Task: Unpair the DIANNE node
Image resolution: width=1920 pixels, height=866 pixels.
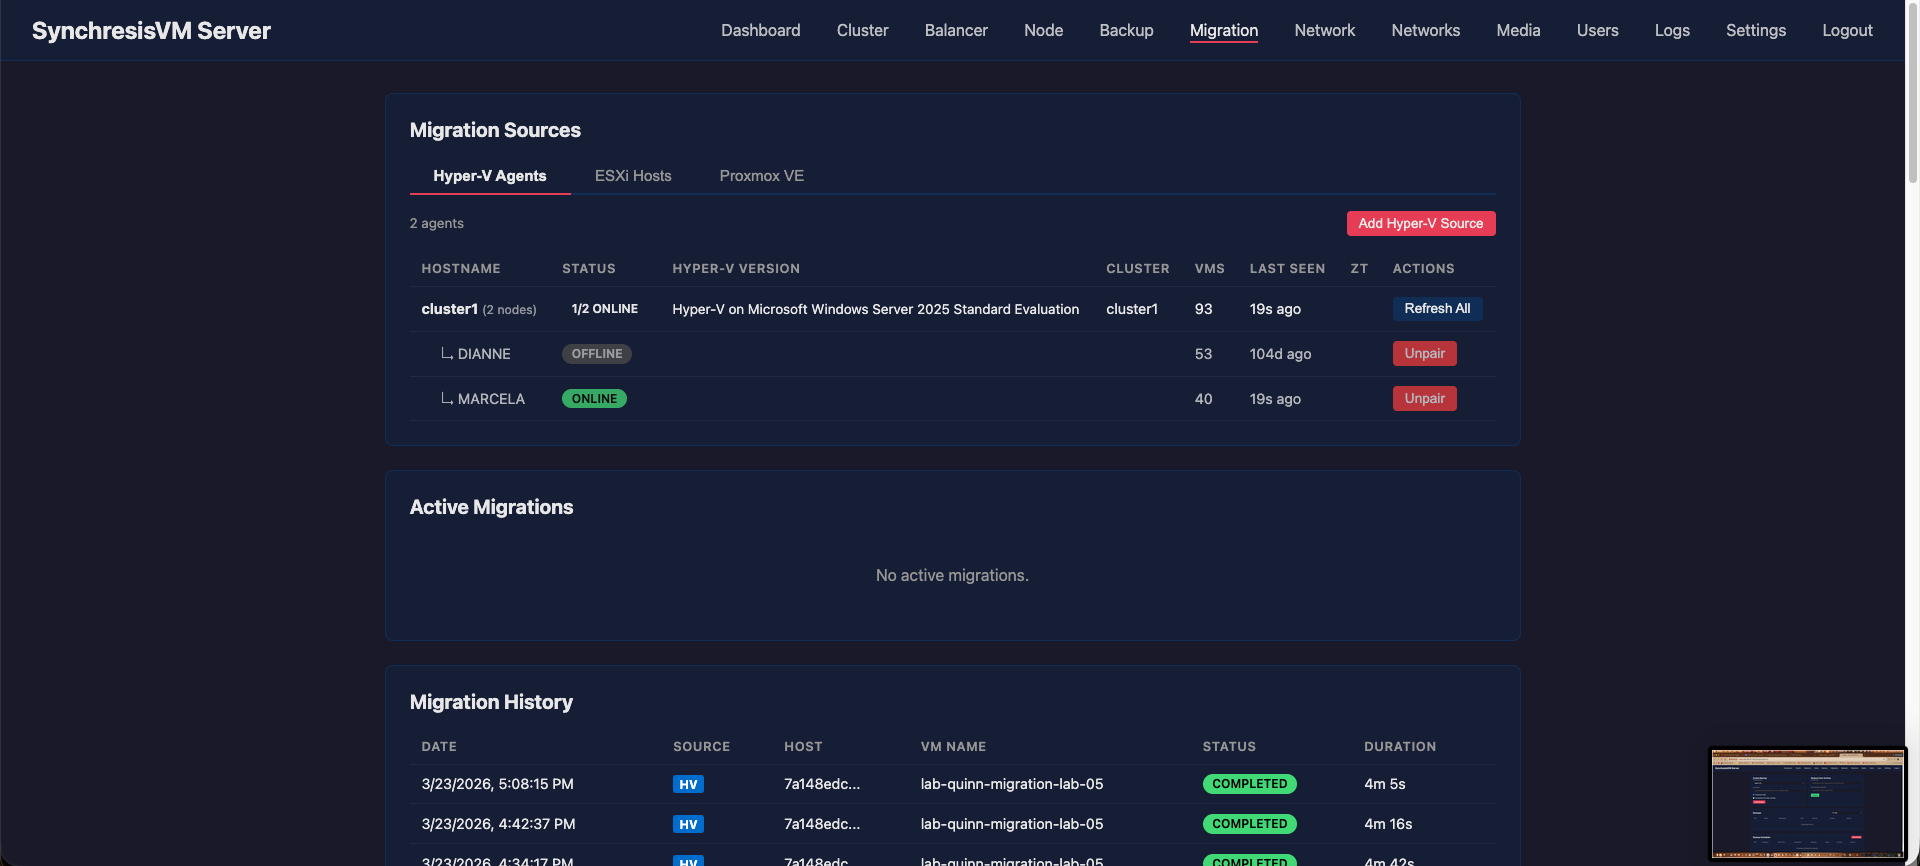Action: (1424, 354)
